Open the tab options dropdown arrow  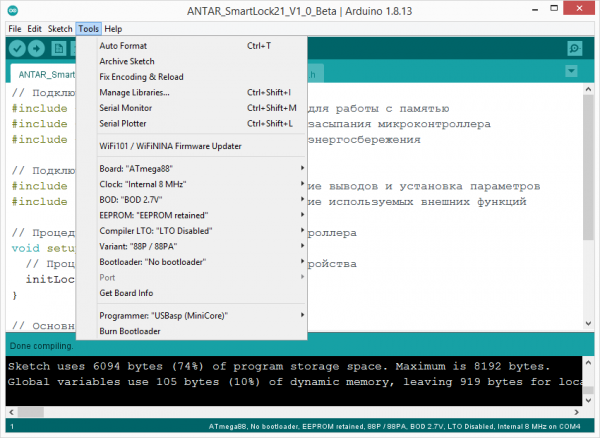click(x=571, y=71)
